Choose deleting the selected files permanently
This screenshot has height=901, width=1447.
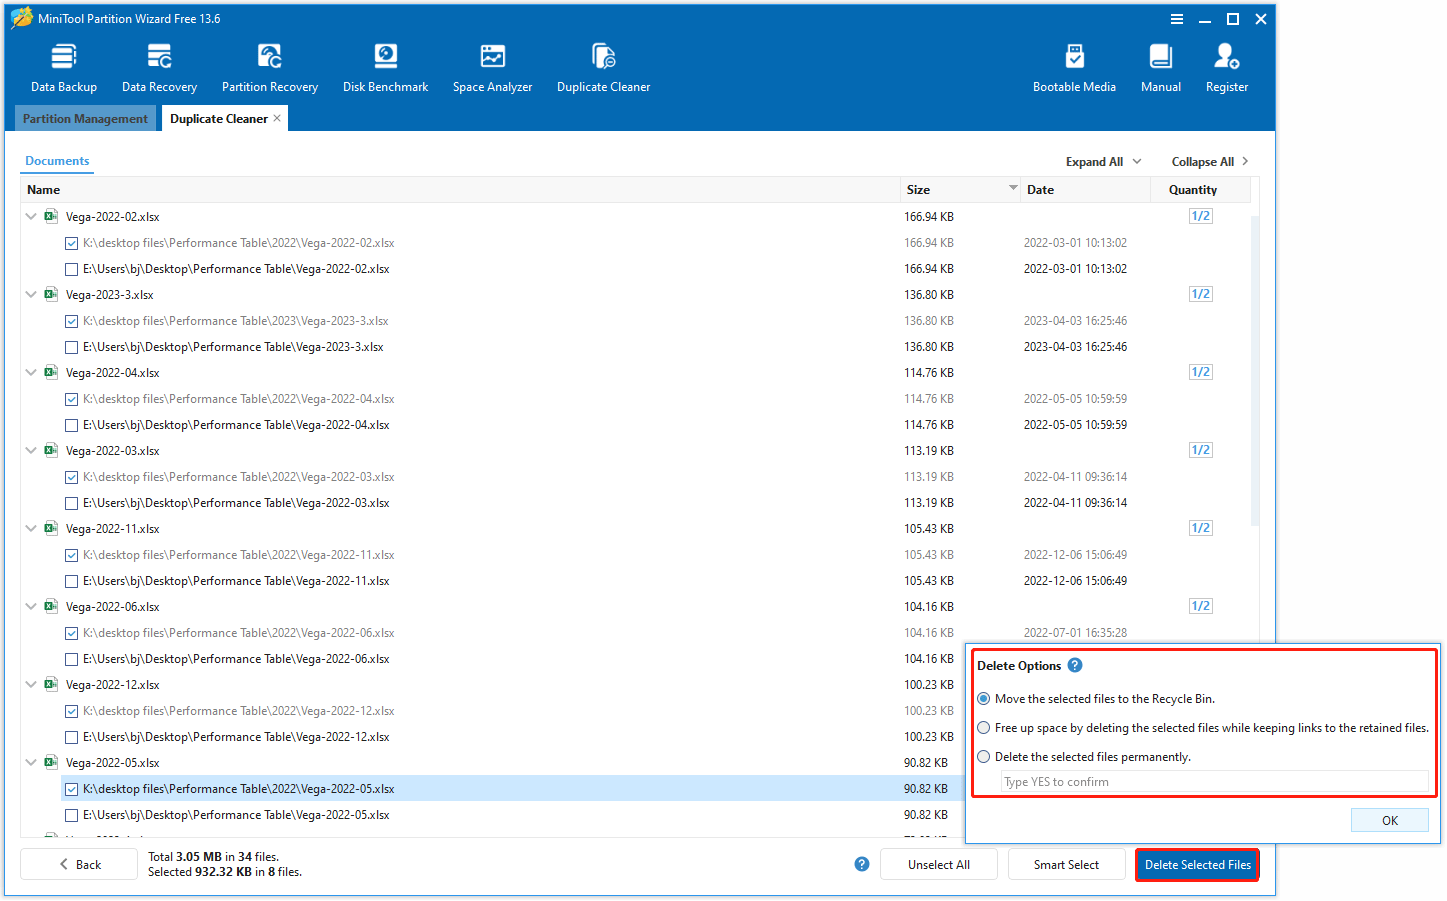(x=983, y=756)
